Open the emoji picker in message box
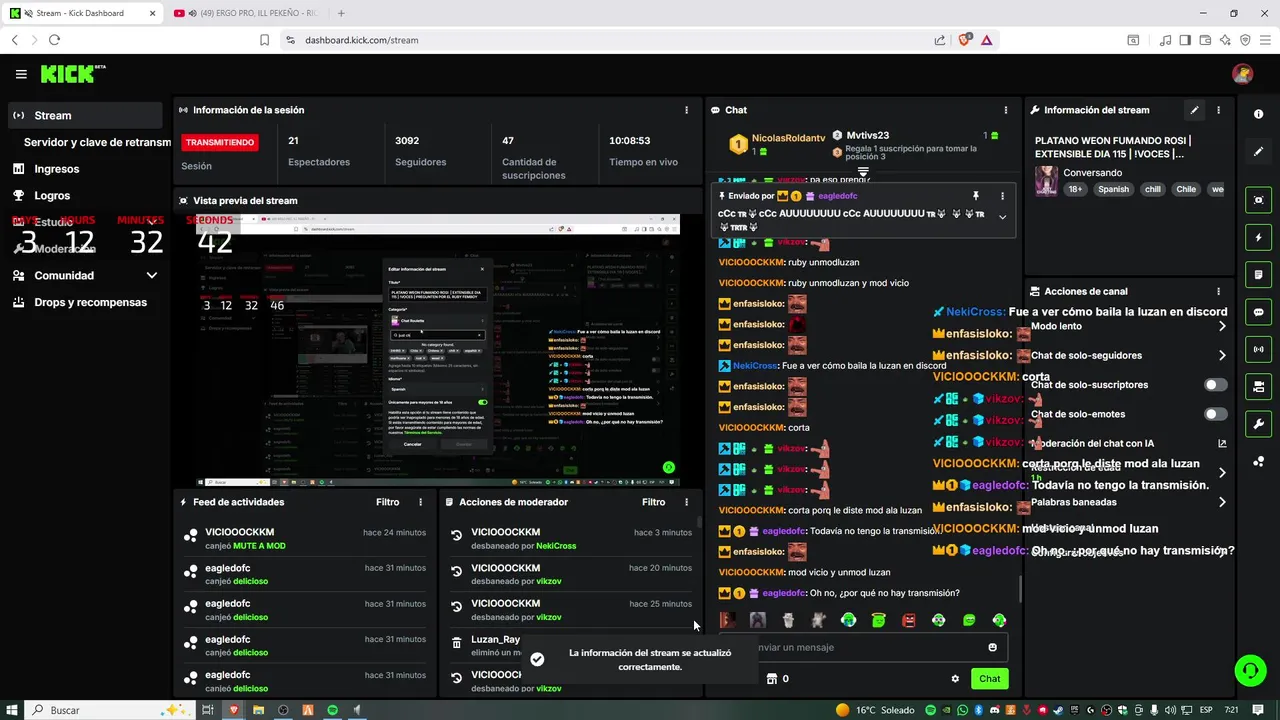Screen dimensions: 1280x720 [992, 647]
